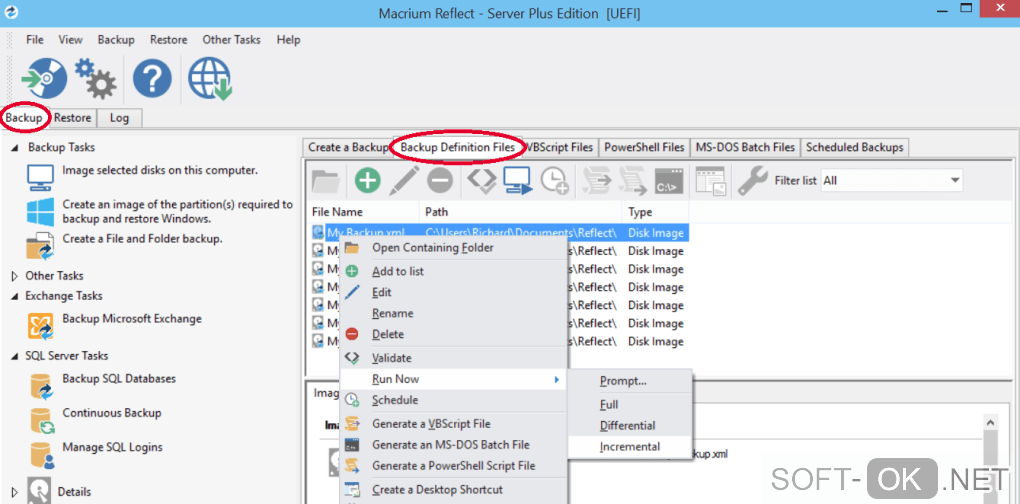Choose Create a Desktop Shortcut
The height and width of the screenshot is (504, 1020).
(x=453, y=489)
